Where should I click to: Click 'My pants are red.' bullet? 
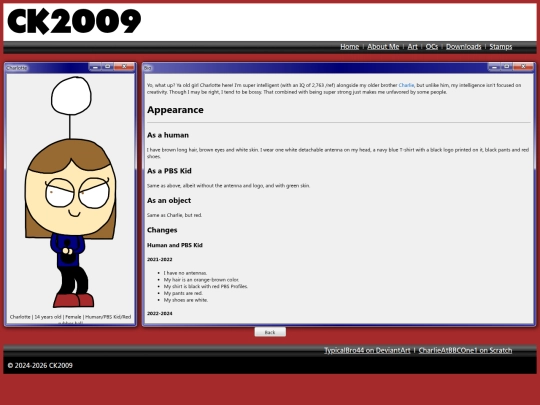click(x=183, y=293)
